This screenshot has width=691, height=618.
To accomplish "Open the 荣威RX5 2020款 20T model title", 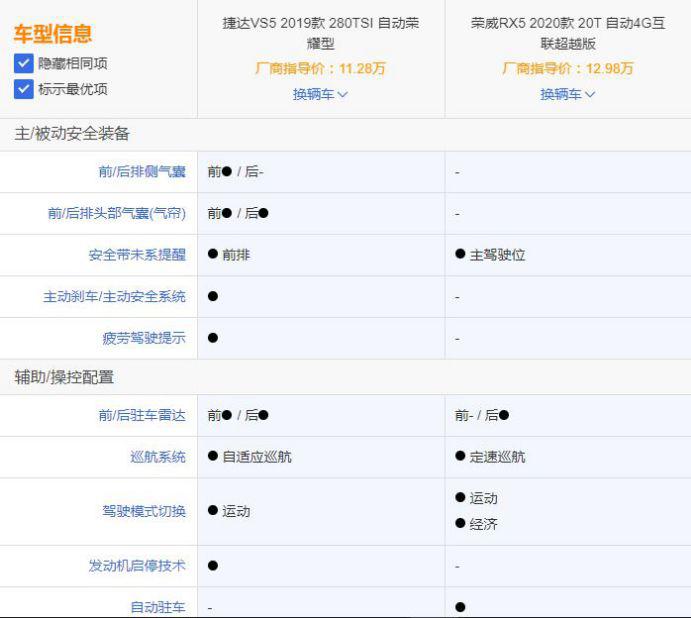I will click(x=568, y=33).
